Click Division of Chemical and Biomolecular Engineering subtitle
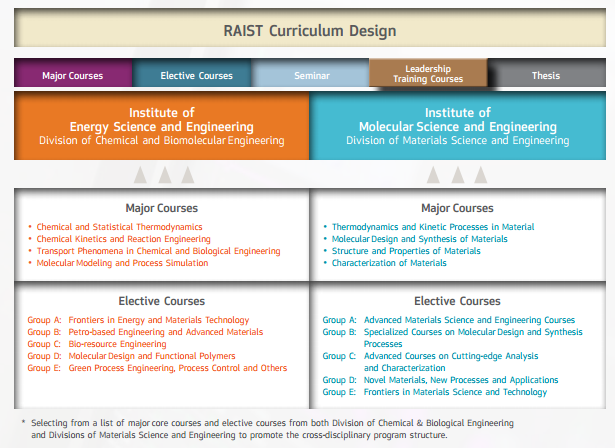This screenshot has height=448, width=615. [162, 140]
